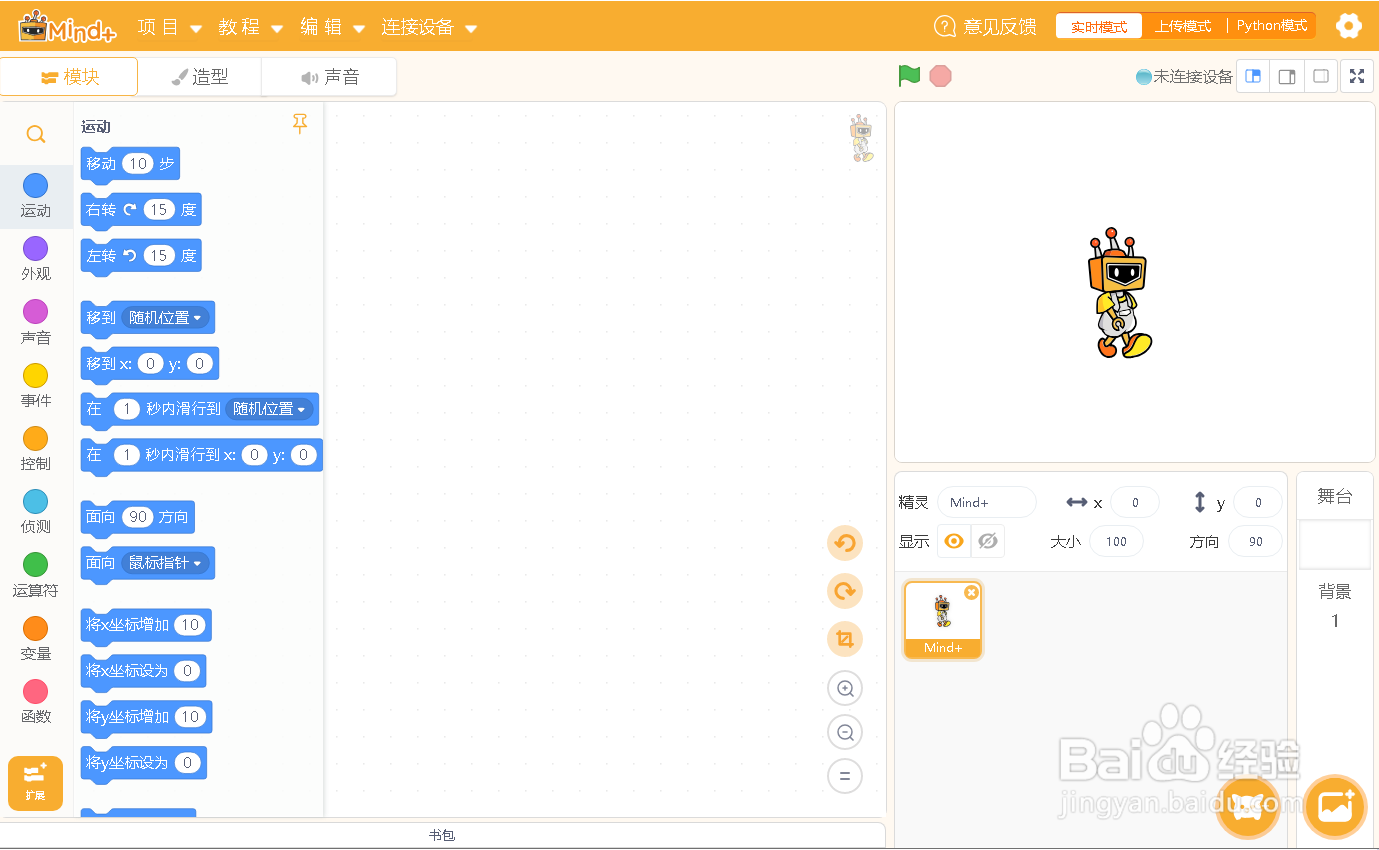This screenshot has height=850, width=1379.
Task: Click the Mind+ logo
Action: tap(67, 27)
